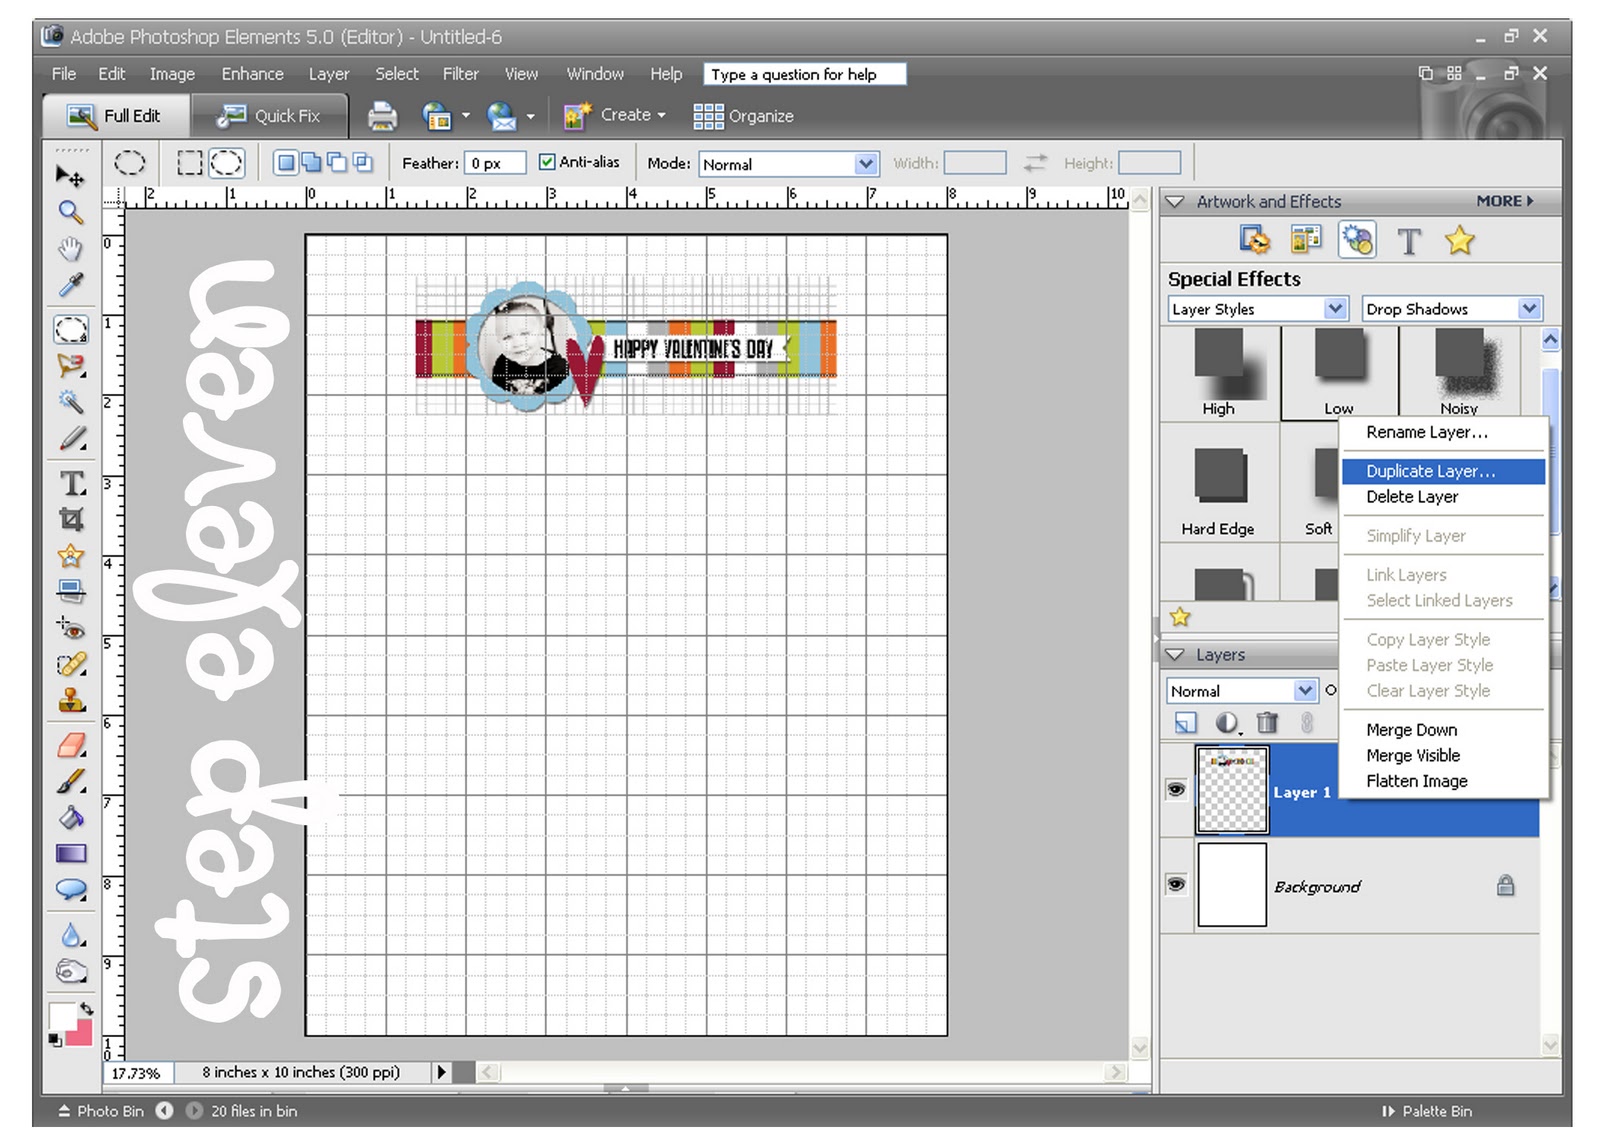Open the Enhance menu
The width and height of the screenshot is (1600, 1143).
tap(252, 74)
